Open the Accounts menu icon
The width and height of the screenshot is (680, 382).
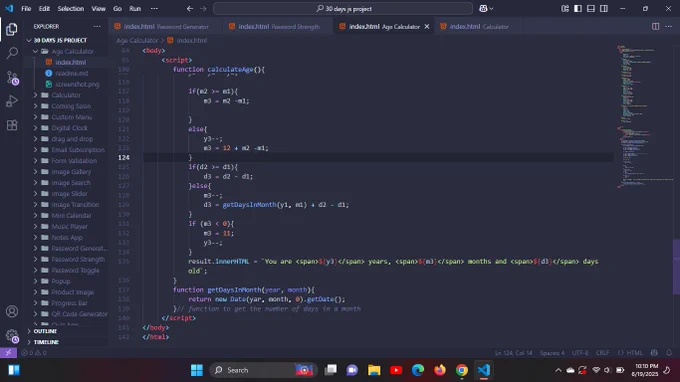pos(12,311)
